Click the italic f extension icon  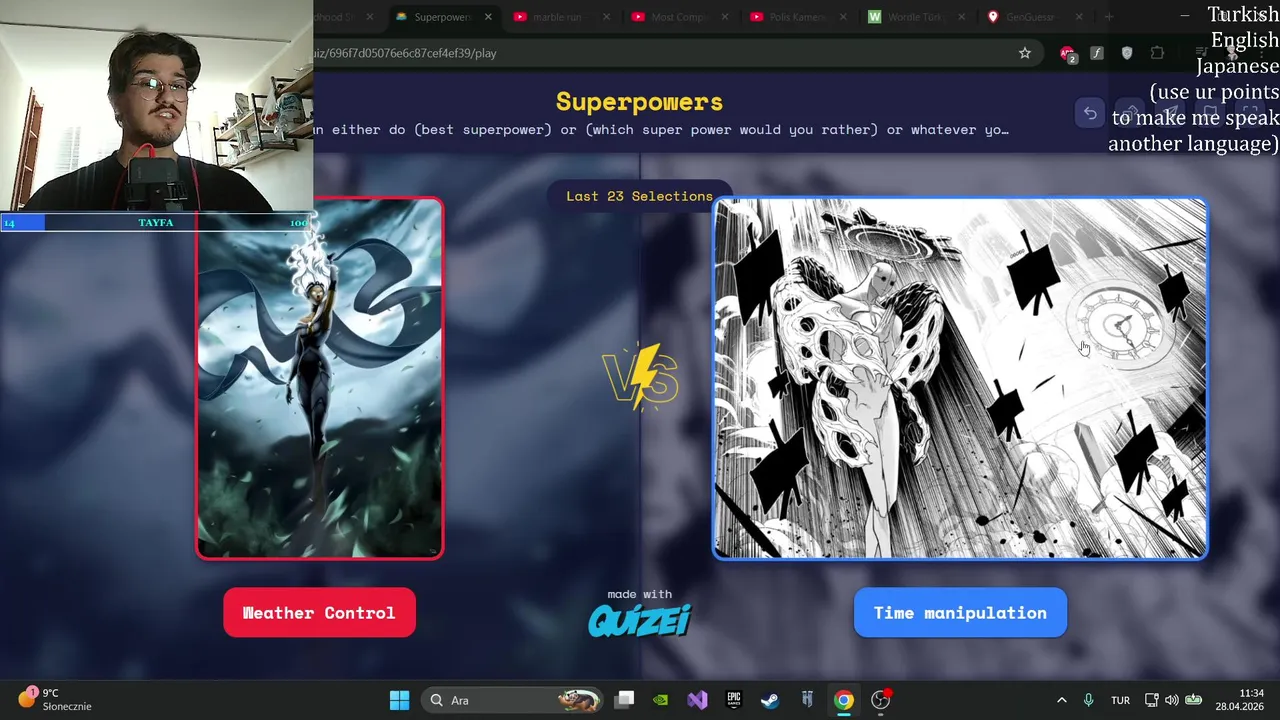pos(1097,53)
